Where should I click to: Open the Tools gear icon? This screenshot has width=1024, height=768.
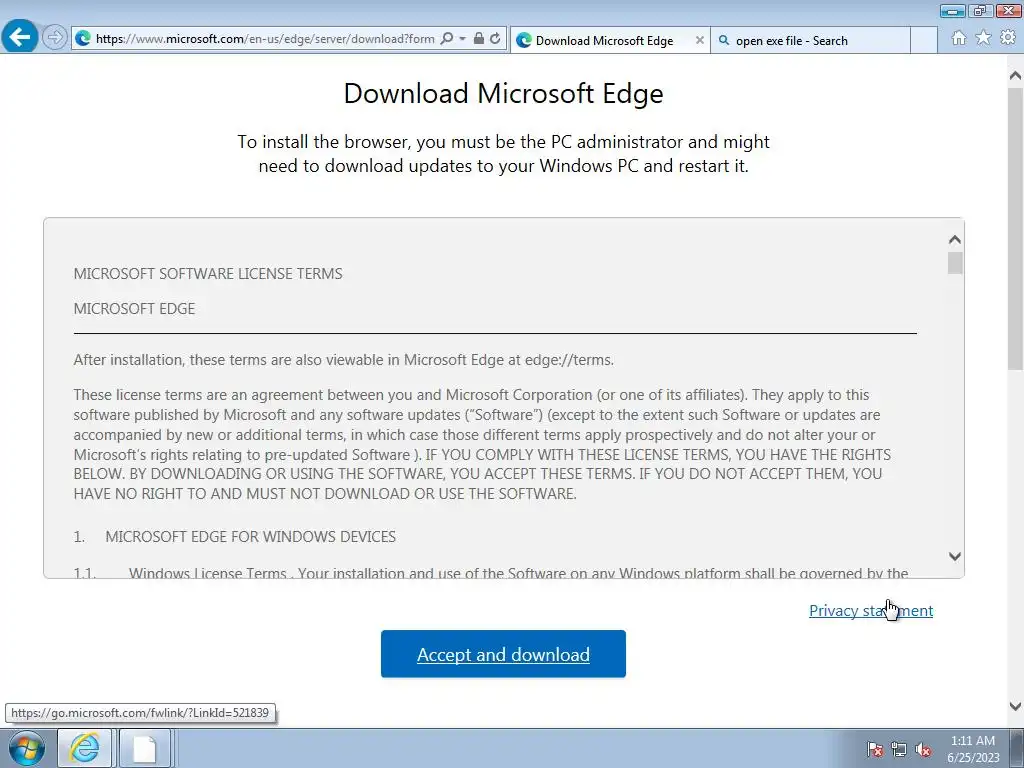pos(1008,38)
